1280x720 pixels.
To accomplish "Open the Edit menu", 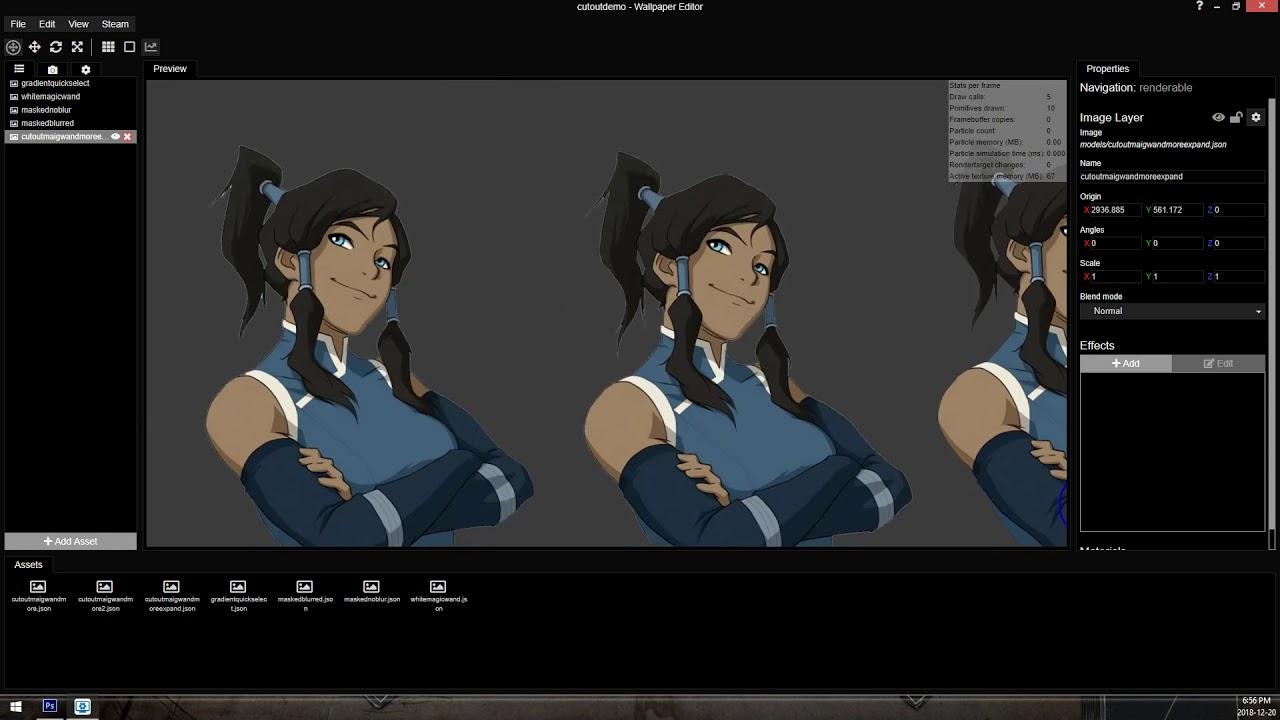I will tap(47, 24).
